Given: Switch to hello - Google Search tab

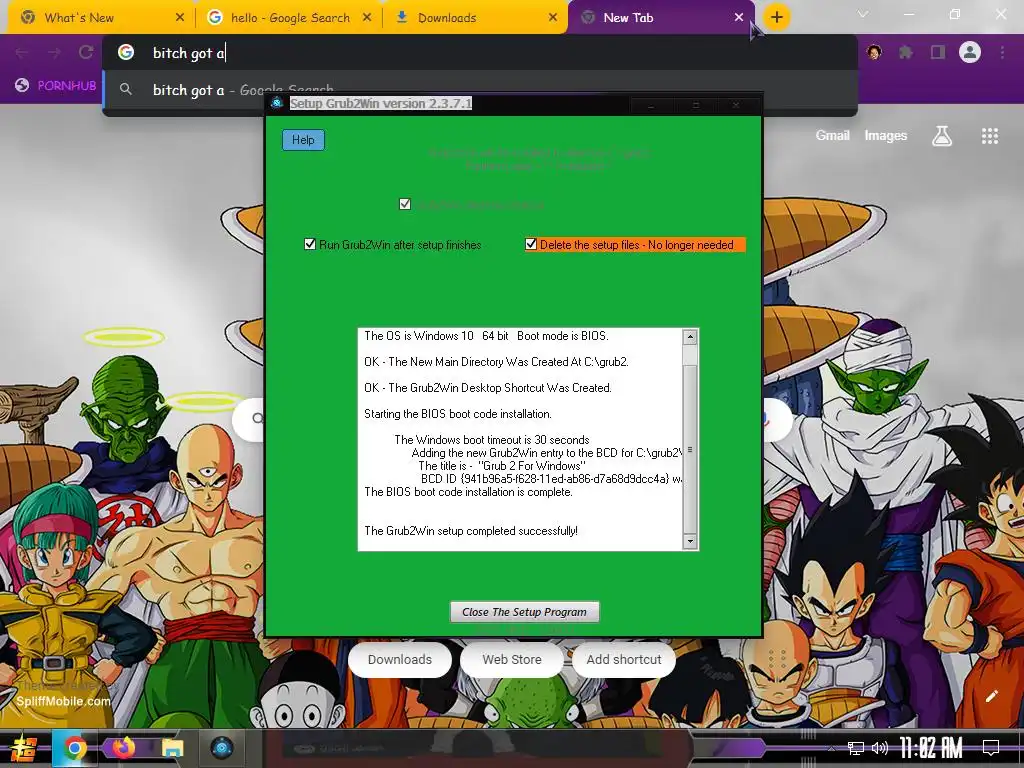Looking at the screenshot, I should click(x=290, y=18).
